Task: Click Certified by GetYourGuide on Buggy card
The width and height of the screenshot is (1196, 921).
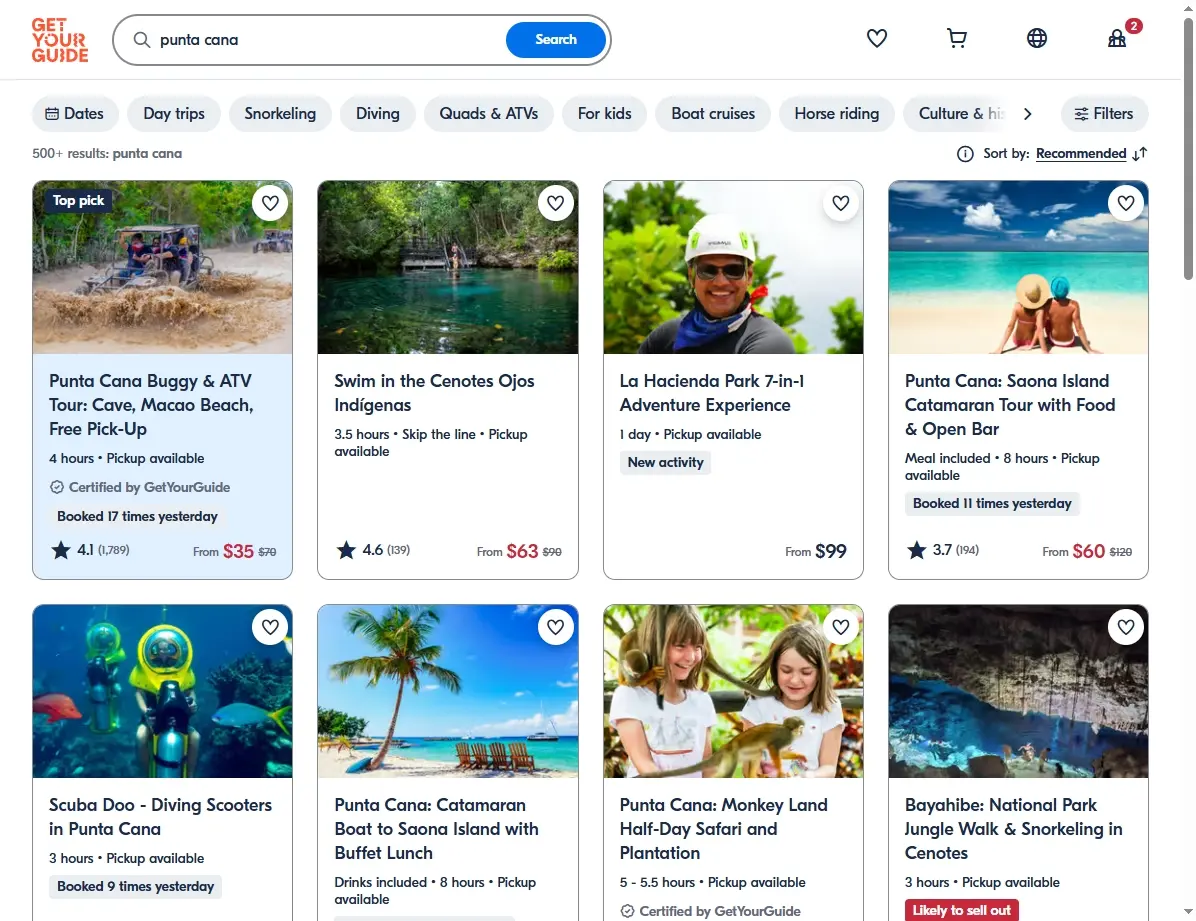Action: click(140, 488)
